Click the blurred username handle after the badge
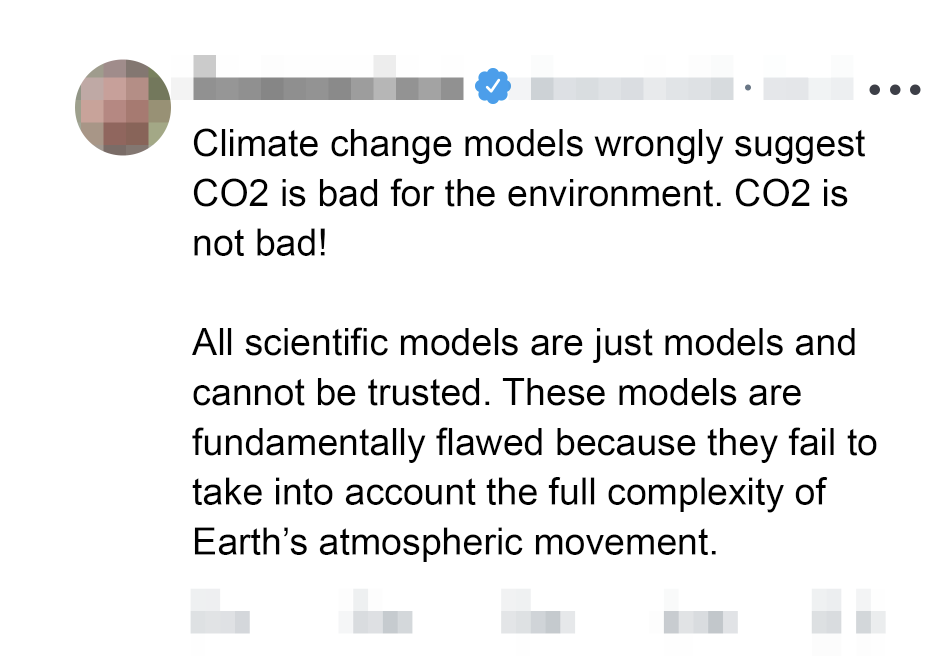 631,88
